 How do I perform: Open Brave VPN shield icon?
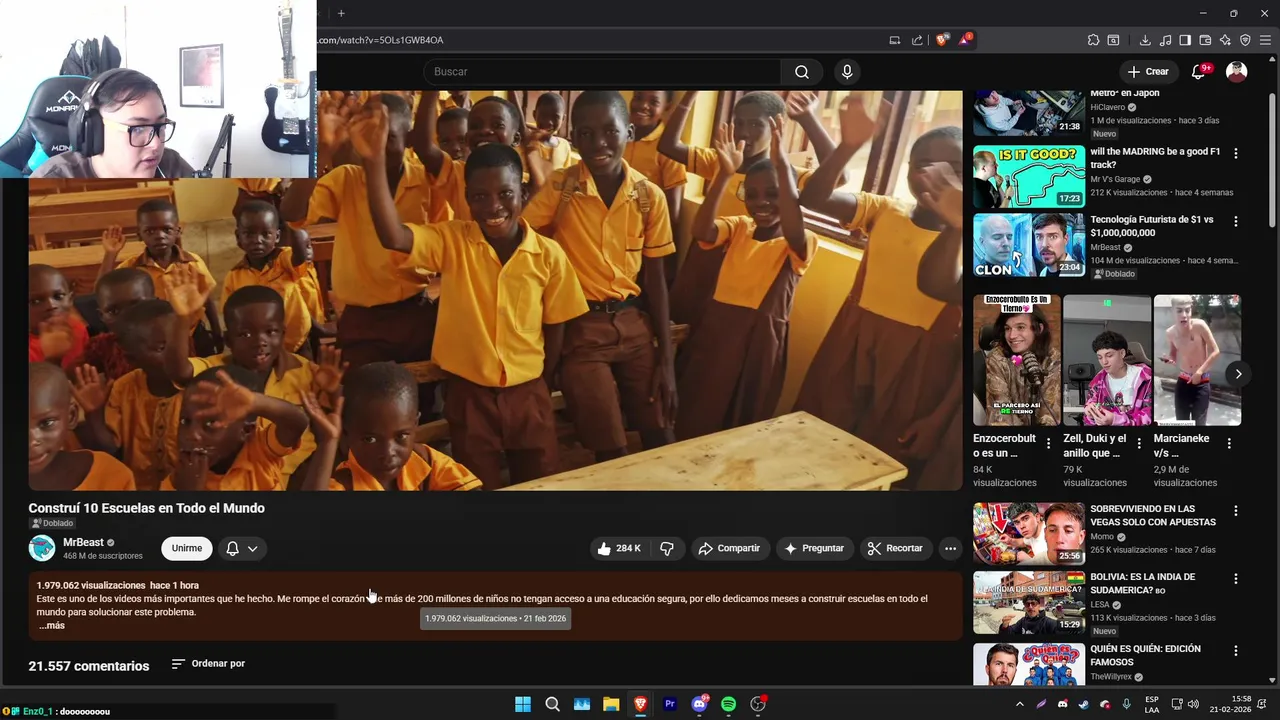coord(1245,40)
